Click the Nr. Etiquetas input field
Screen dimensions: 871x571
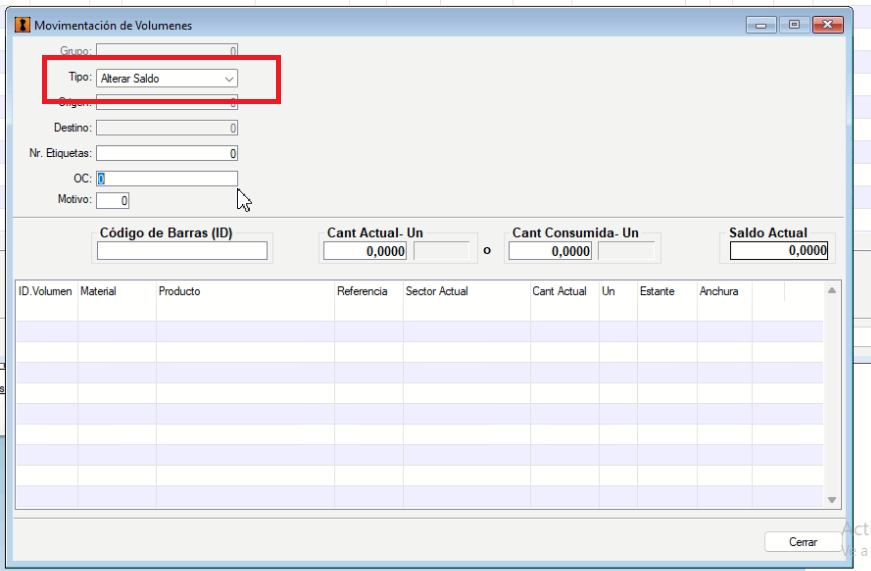tap(167, 153)
